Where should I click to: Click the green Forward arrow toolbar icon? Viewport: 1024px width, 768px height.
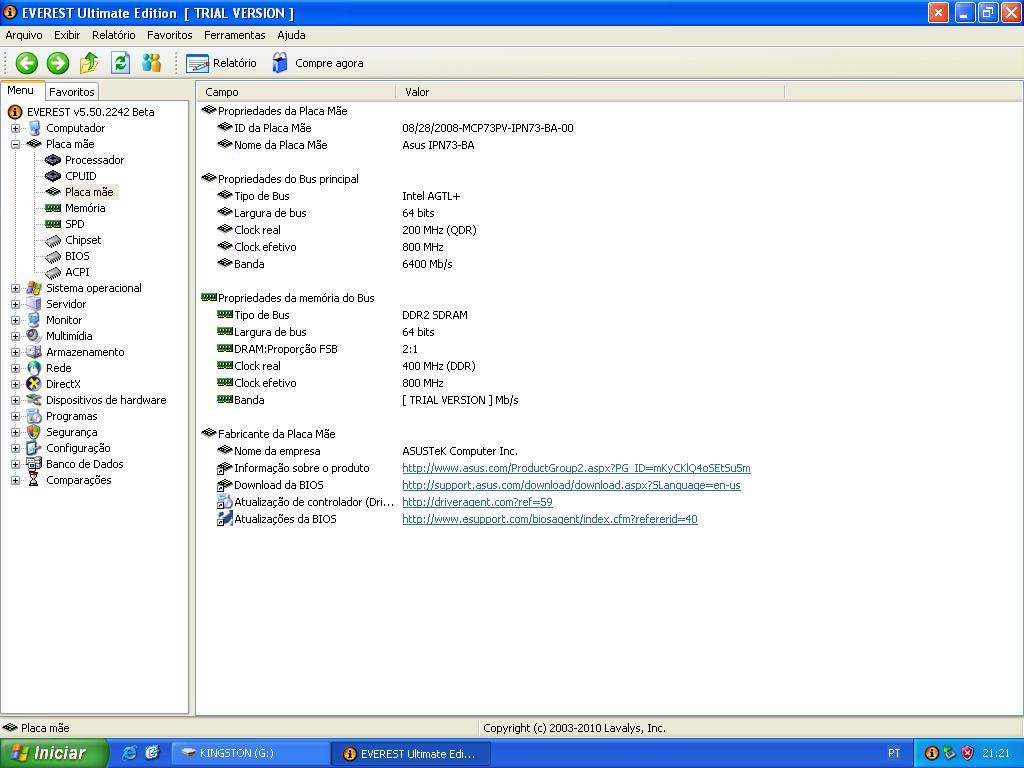[57, 63]
